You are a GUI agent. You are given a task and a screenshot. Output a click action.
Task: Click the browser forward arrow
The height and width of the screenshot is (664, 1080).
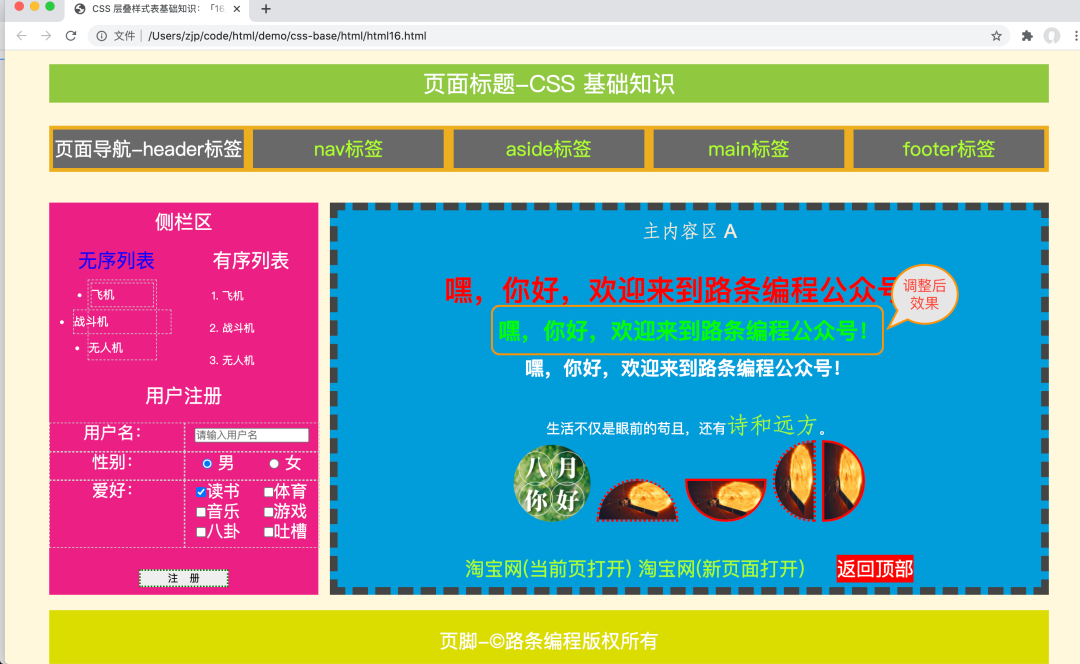point(46,36)
